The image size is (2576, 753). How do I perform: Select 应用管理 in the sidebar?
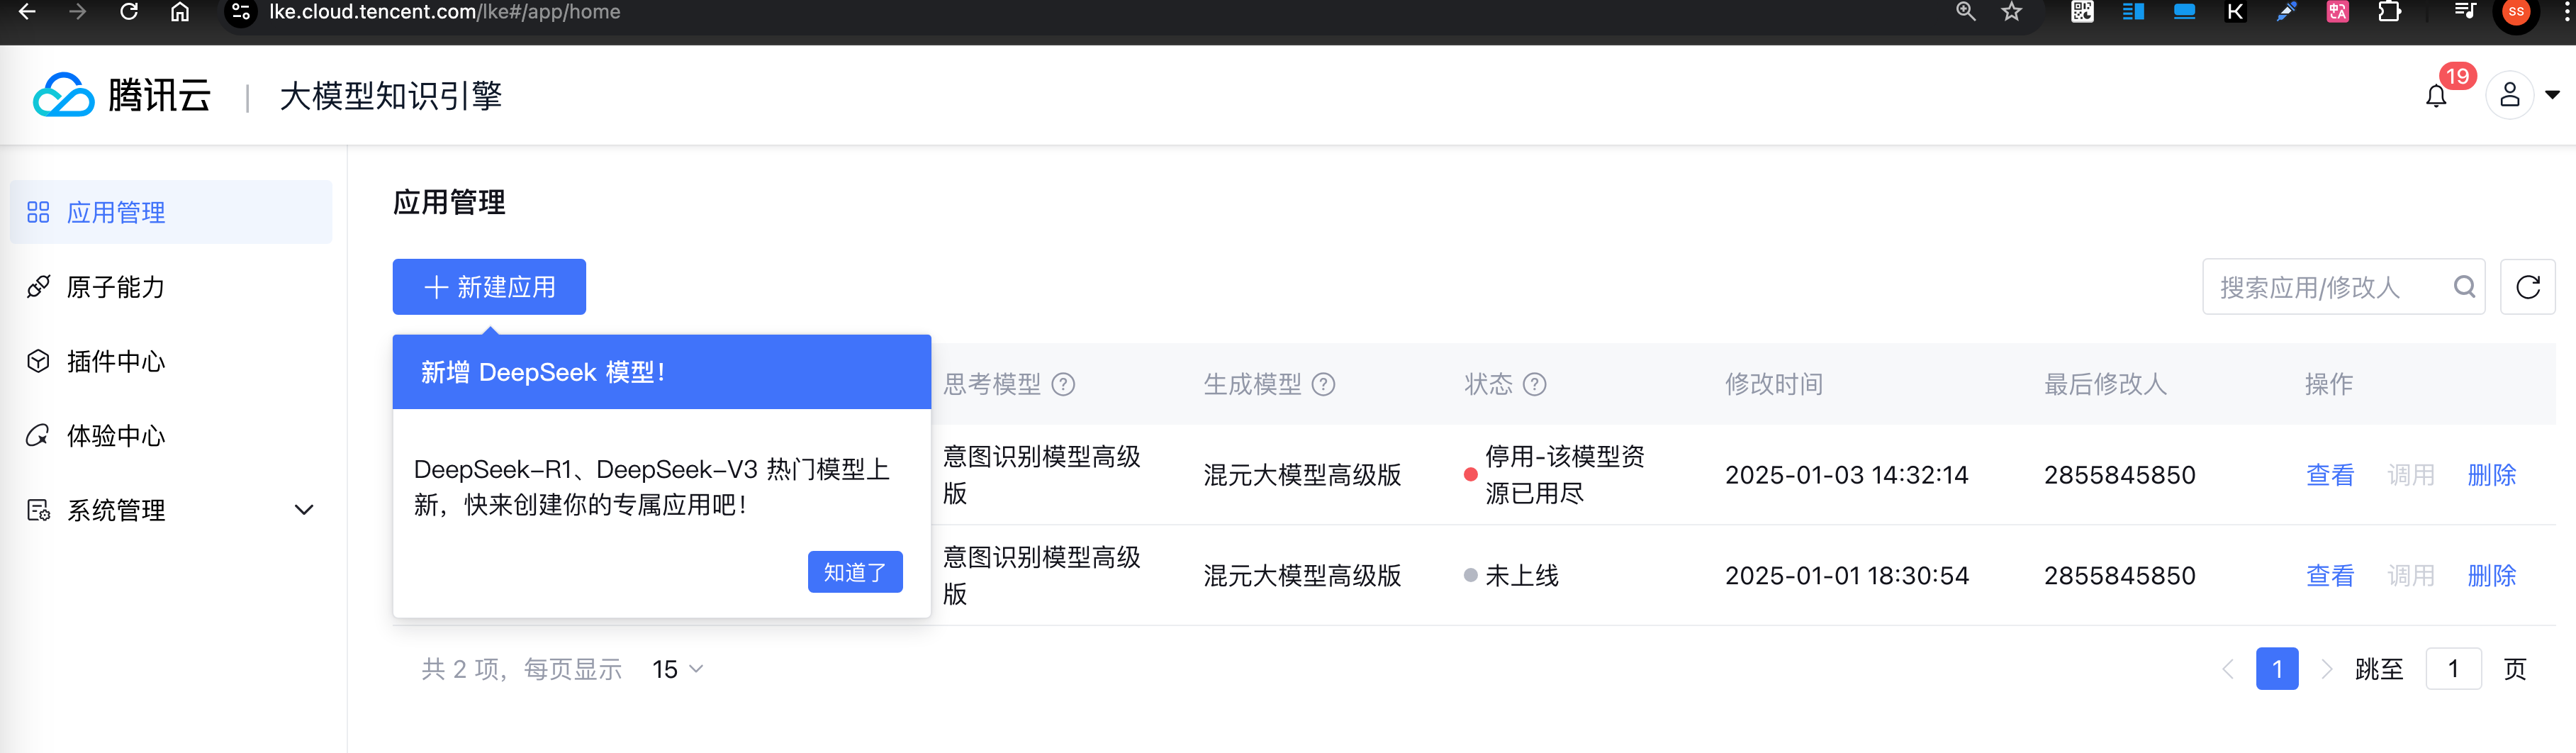pos(171,212)
